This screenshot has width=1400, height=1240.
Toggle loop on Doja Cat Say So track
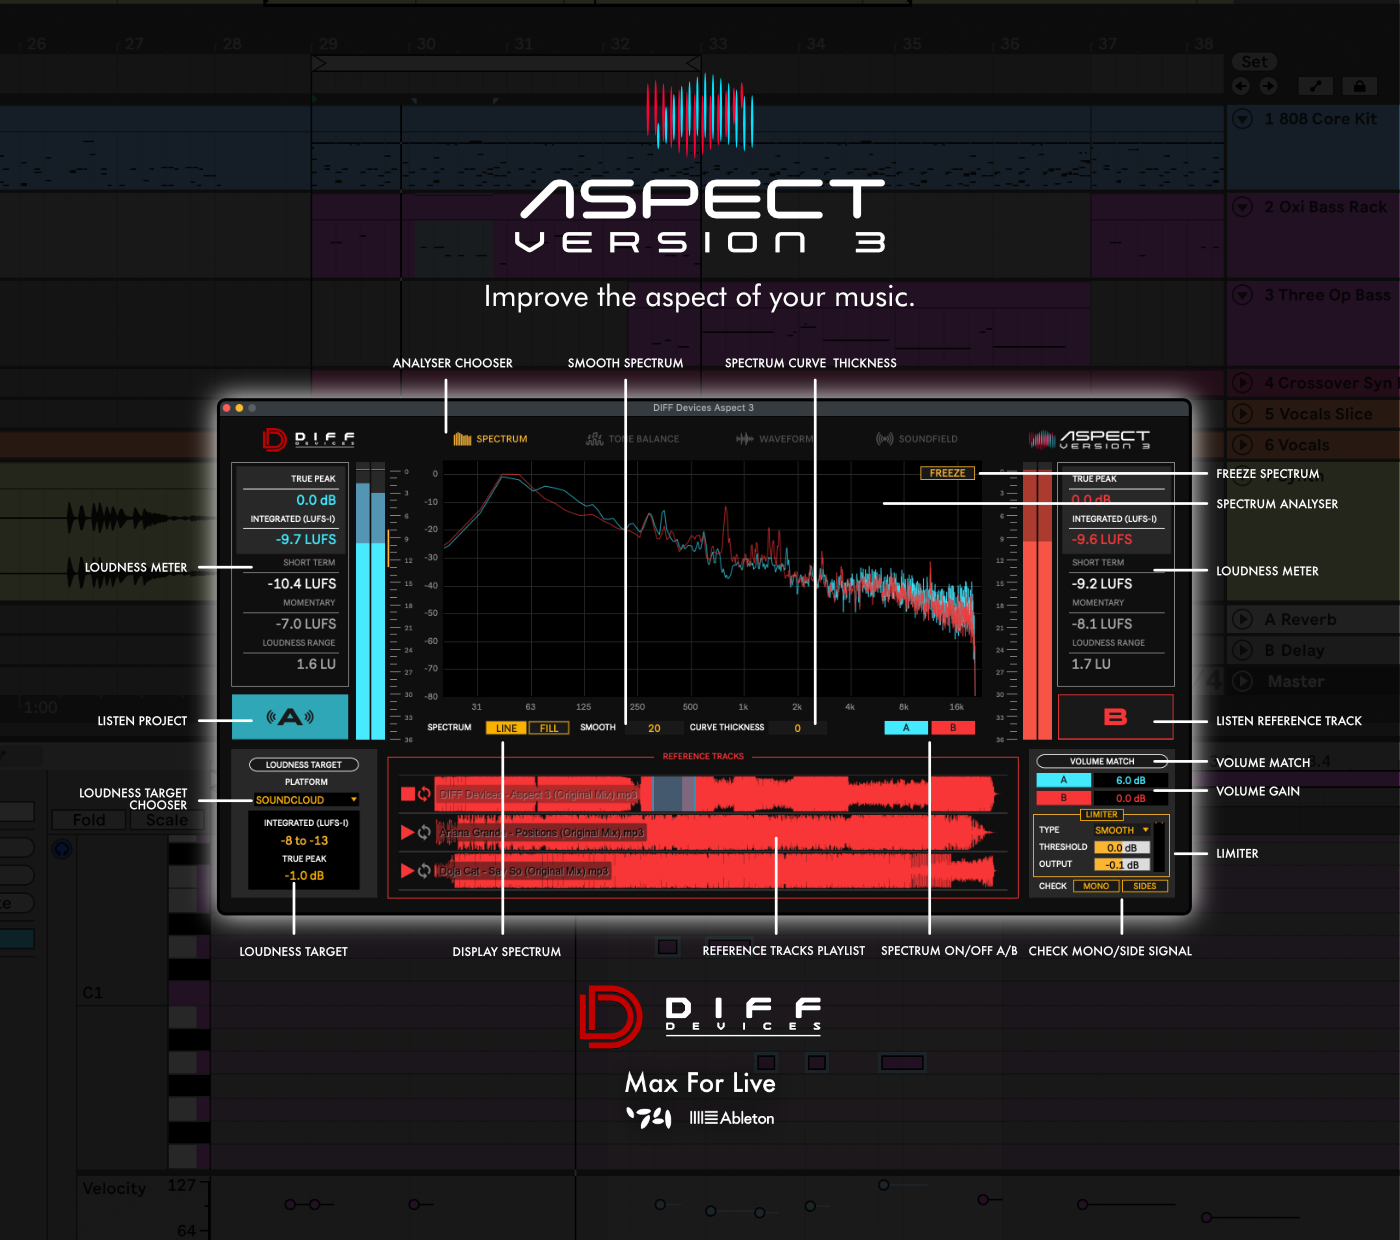coord(425,871)
